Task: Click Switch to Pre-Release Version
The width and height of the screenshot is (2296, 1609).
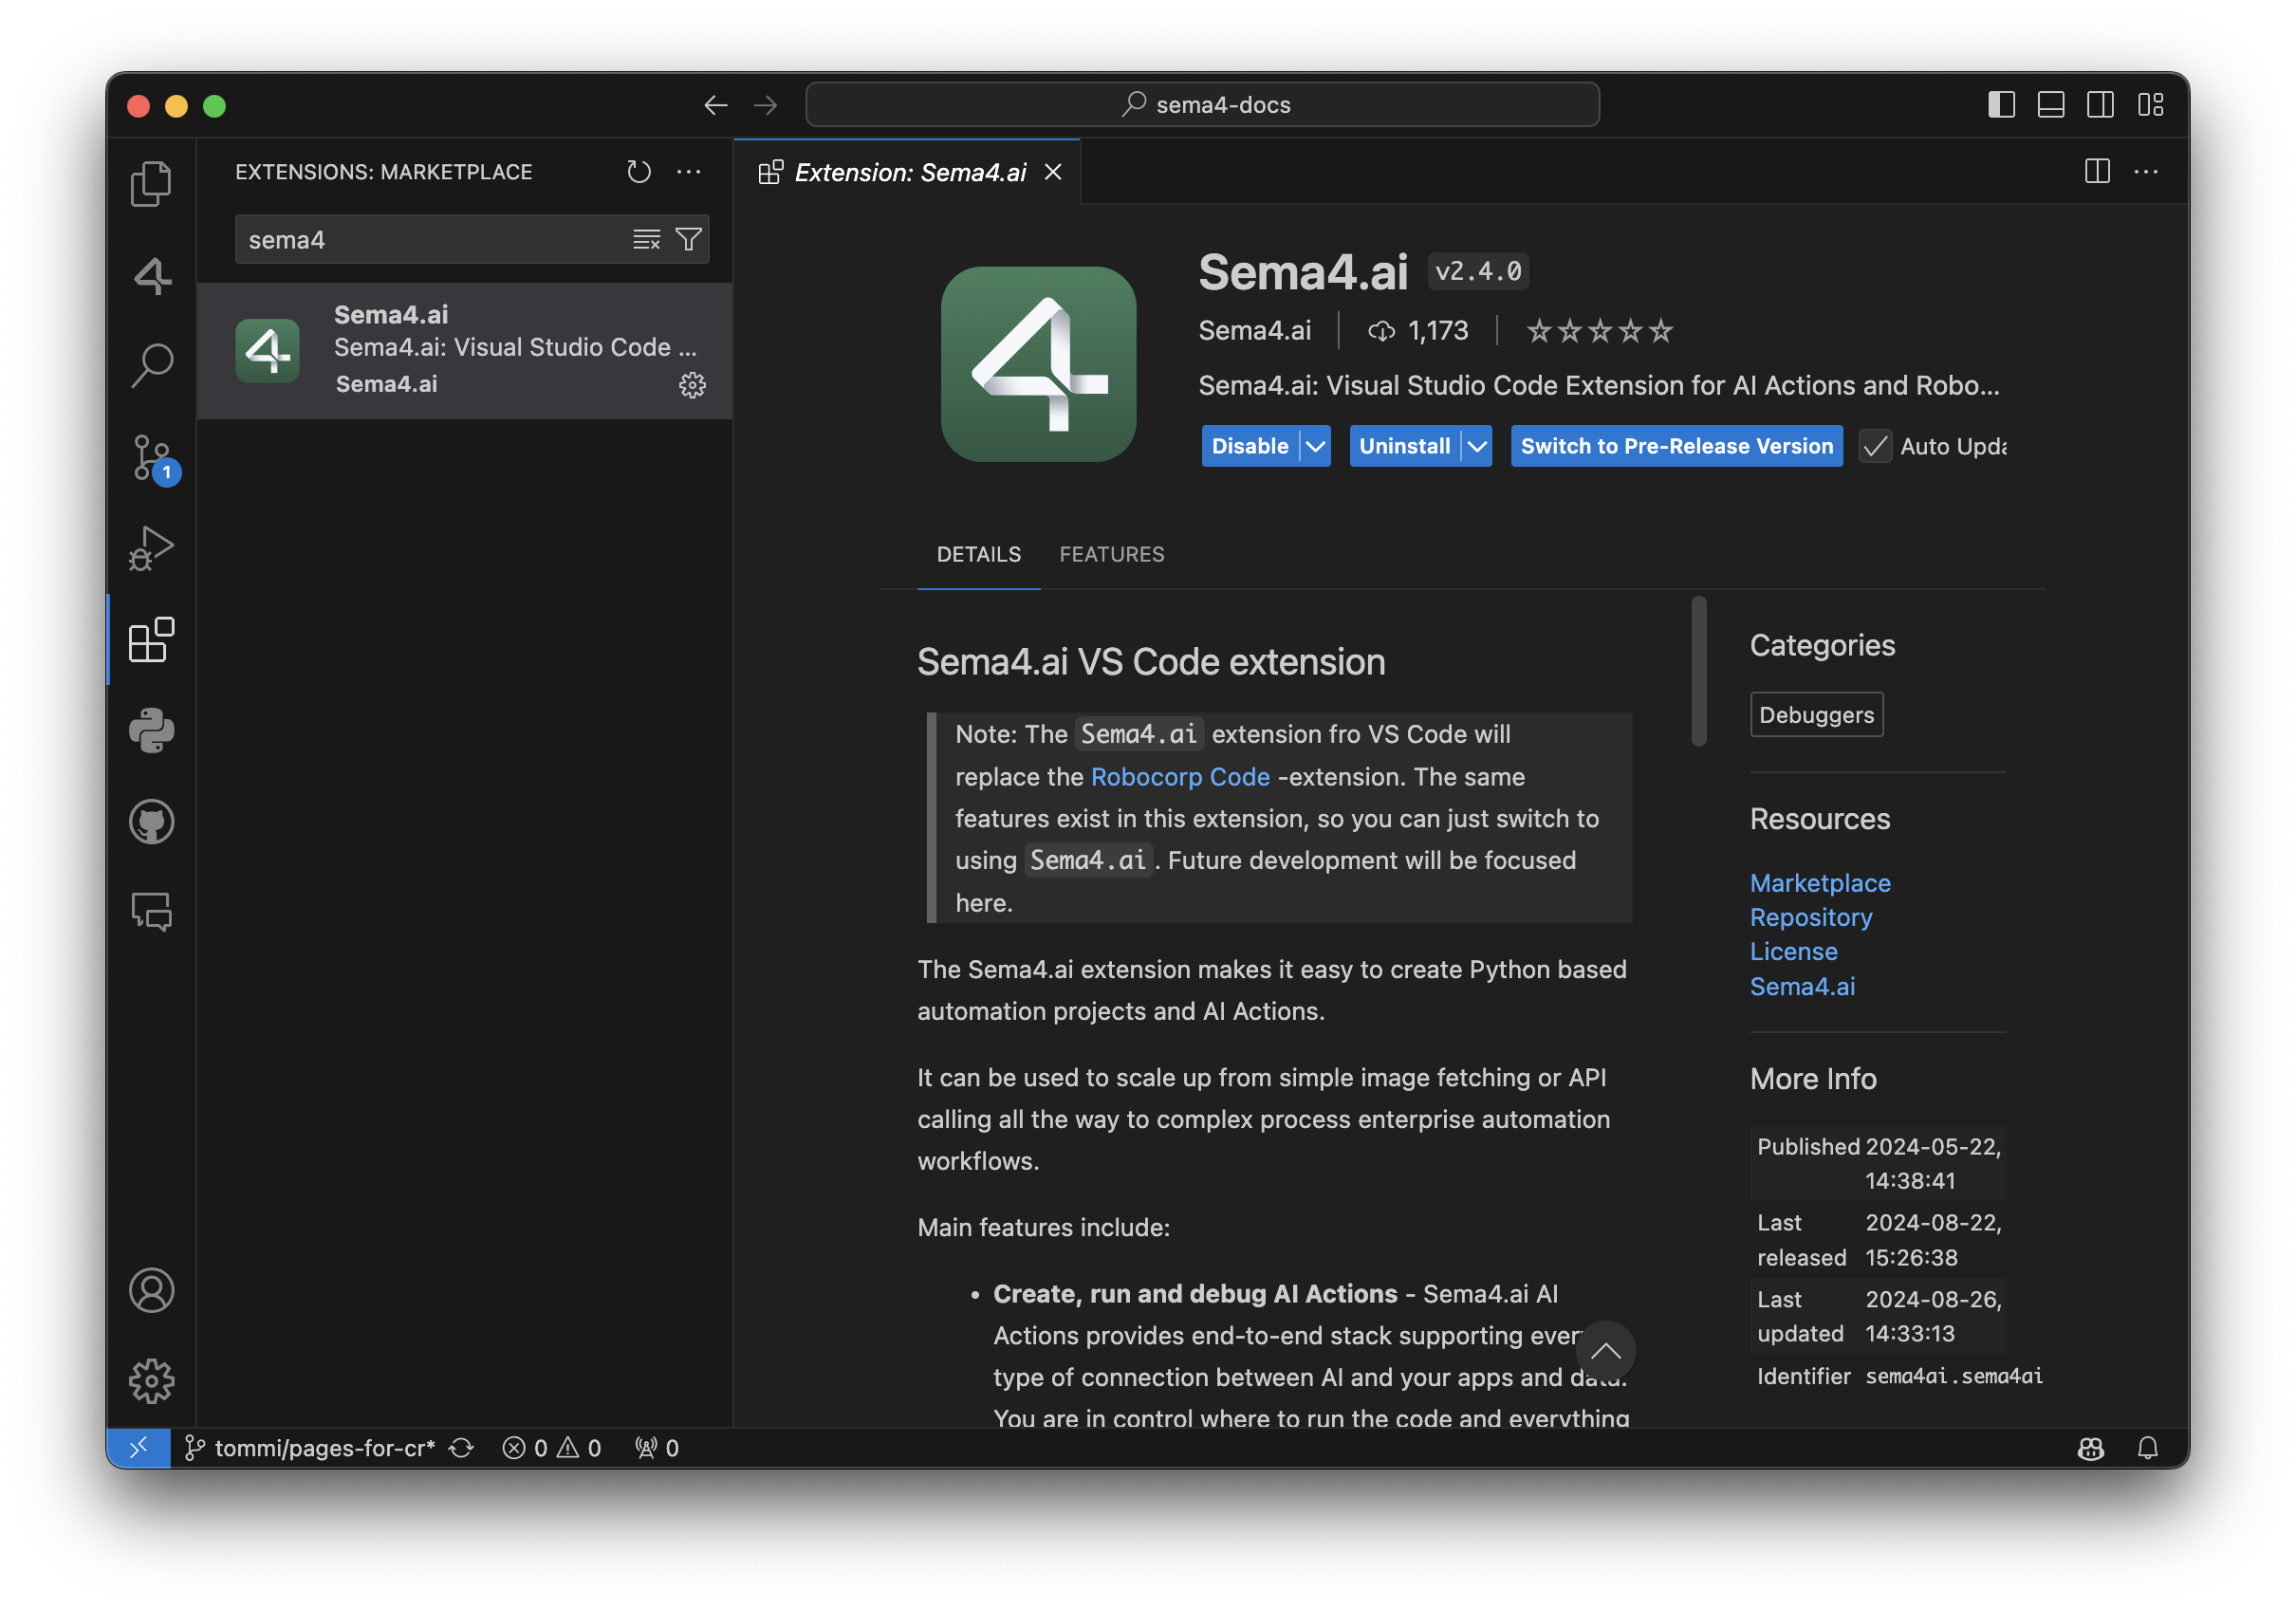Action: [x=1676, y=446]
